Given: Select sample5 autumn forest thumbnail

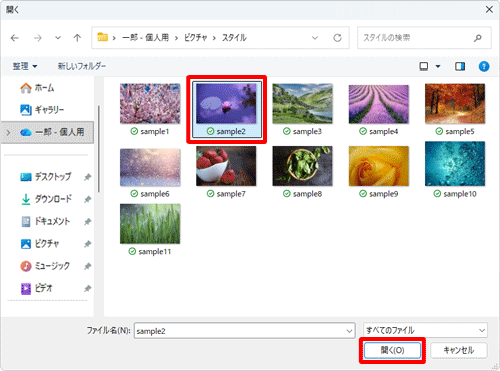Looking at the screenshot, I should click(455, 104).
